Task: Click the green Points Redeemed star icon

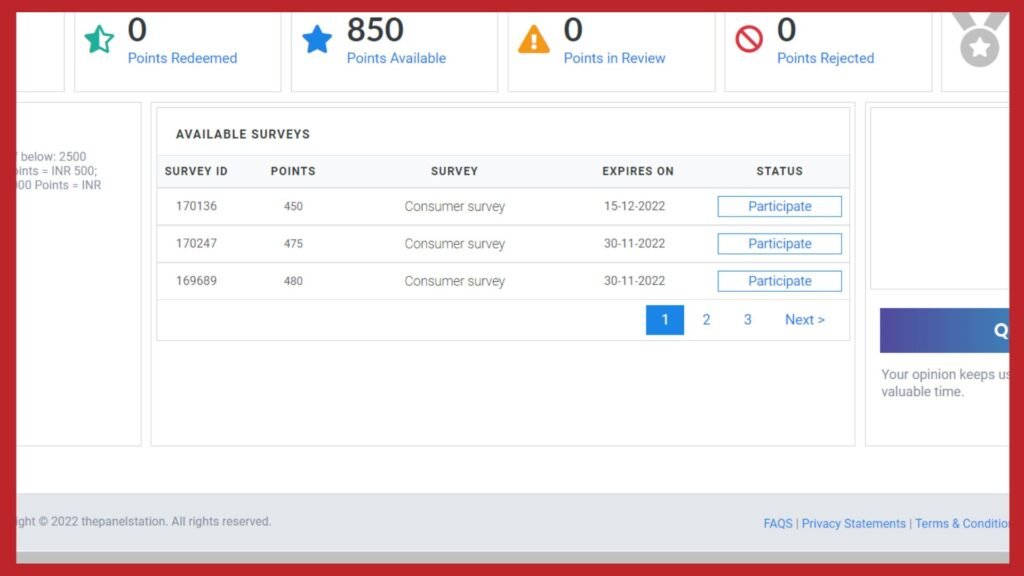Action: [x=99, y=39]
